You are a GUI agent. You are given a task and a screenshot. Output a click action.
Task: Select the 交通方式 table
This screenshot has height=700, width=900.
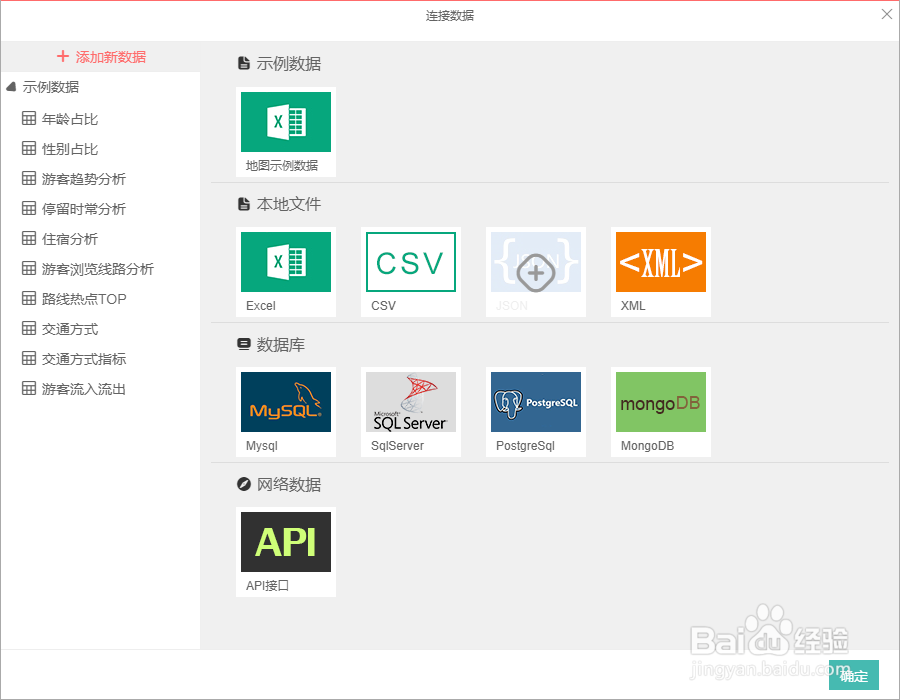[x=69, y=329]
